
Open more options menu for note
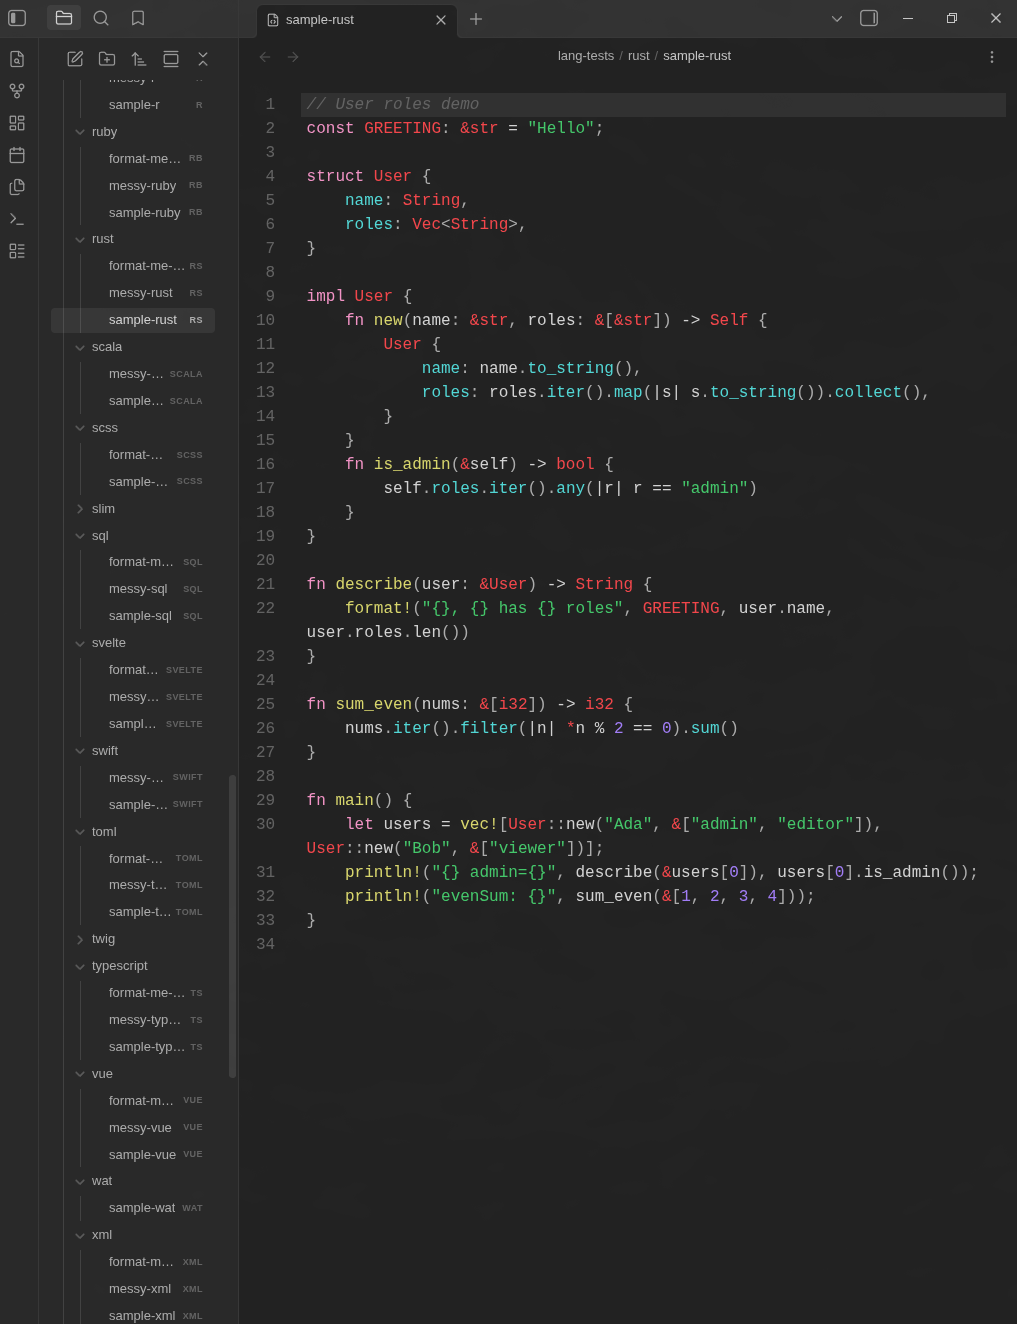coord(992,57)
